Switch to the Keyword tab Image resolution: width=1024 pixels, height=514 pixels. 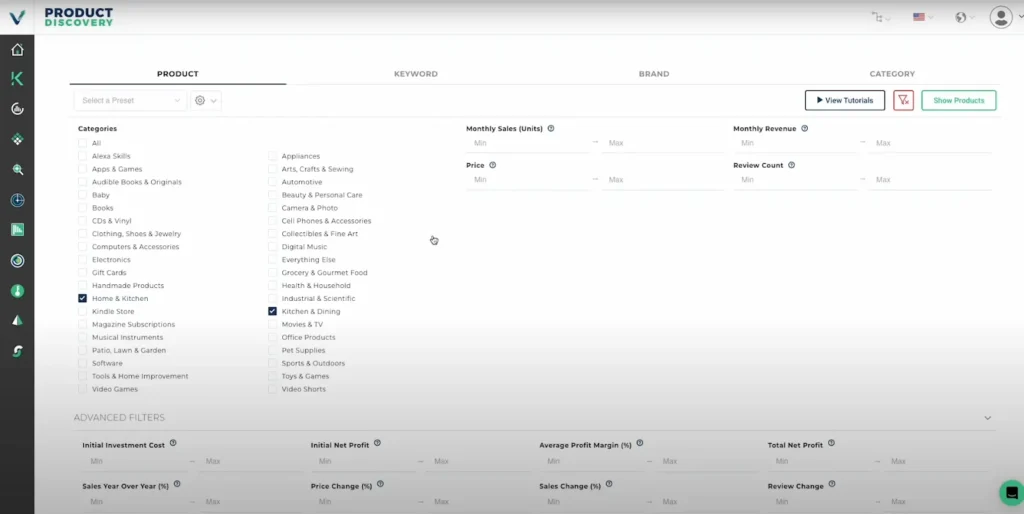pyautogui.click(x=416, y=74)
